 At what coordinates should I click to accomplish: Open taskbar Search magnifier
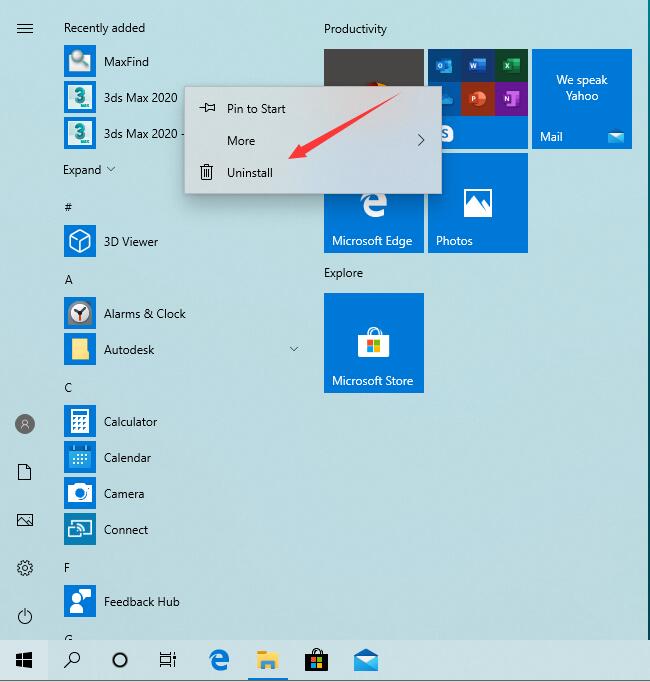tap(72, 660)
